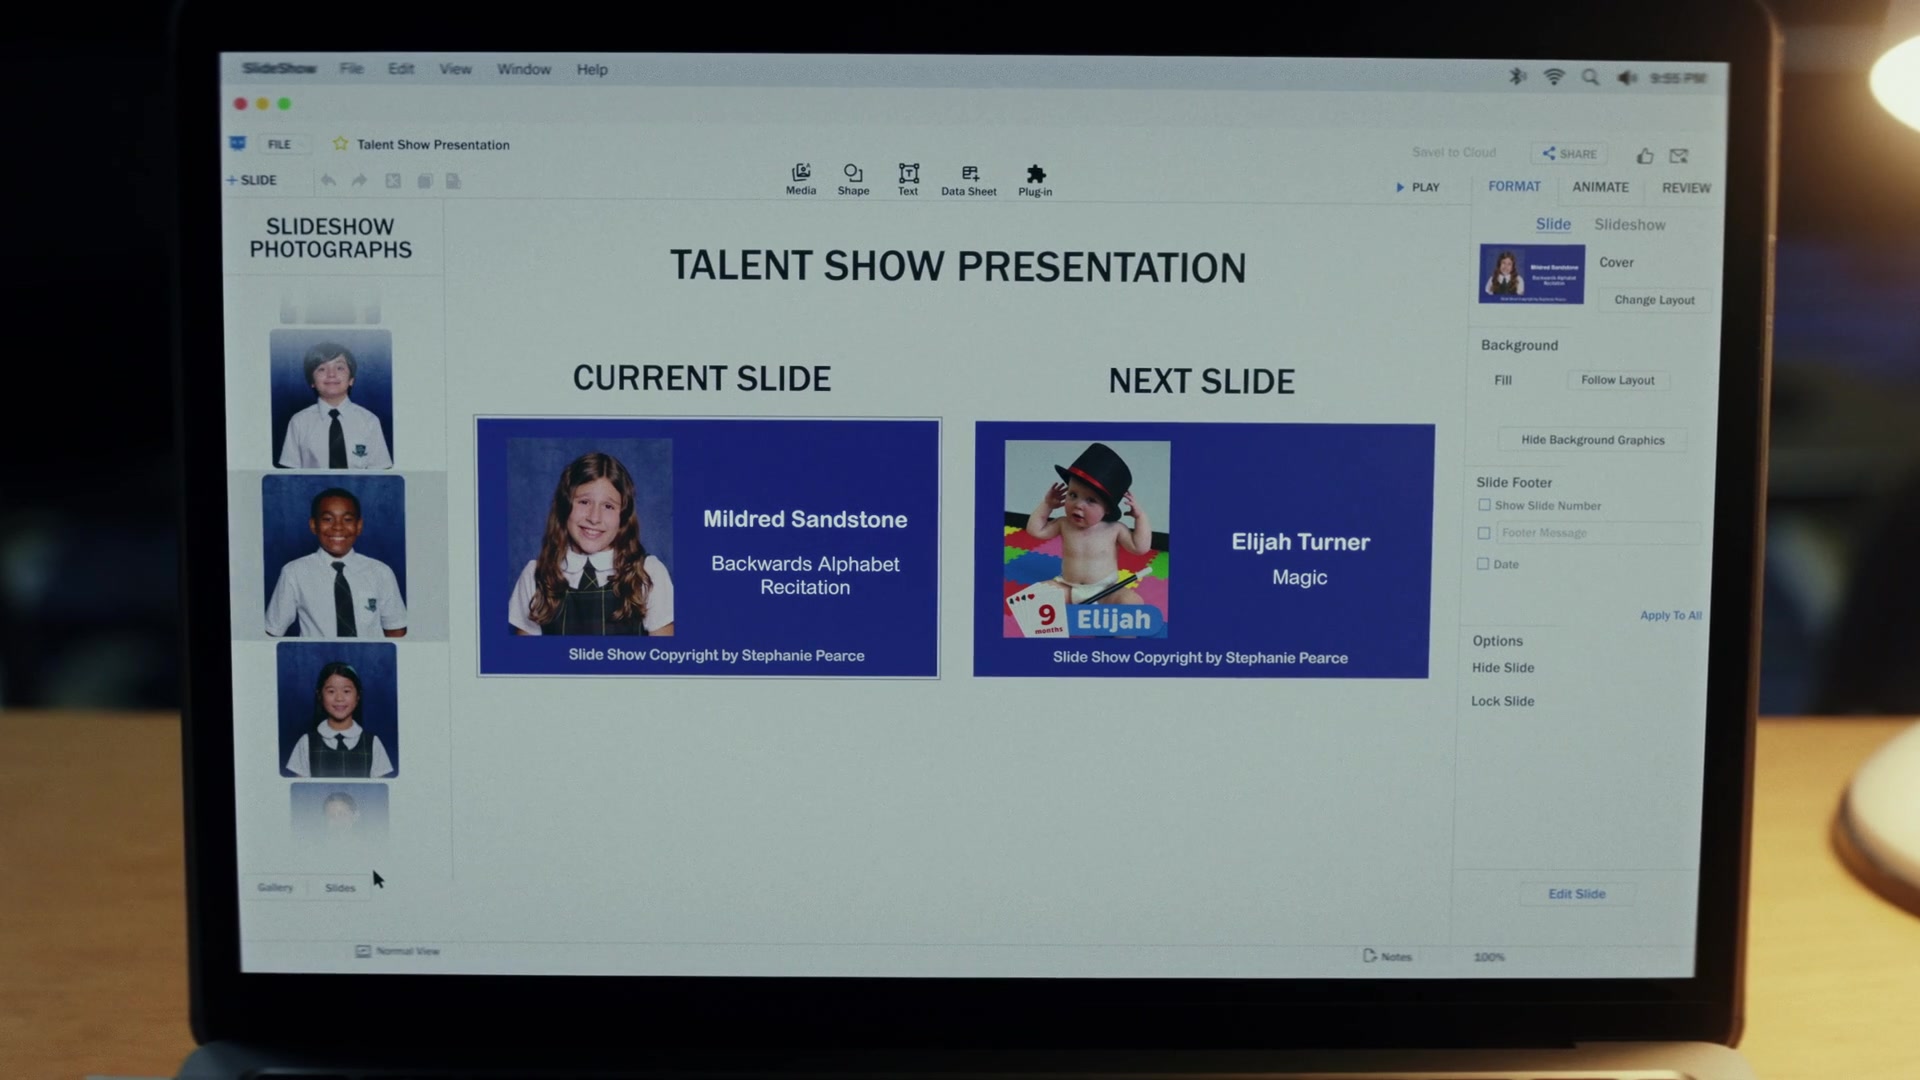Start the slideshow with PLAY
1920x1080 pixels.
pyautogui.click(x=1418, y=187)
